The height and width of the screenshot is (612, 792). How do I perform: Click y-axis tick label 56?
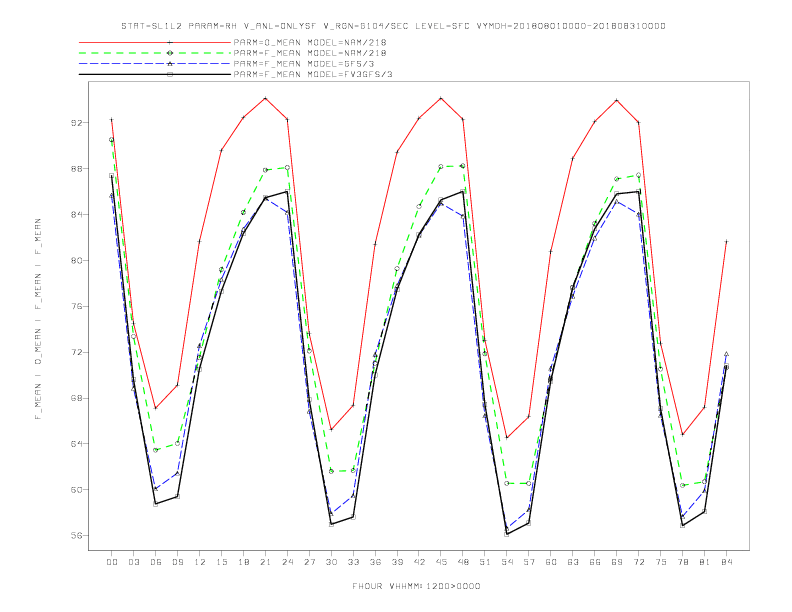pos(75,536)
